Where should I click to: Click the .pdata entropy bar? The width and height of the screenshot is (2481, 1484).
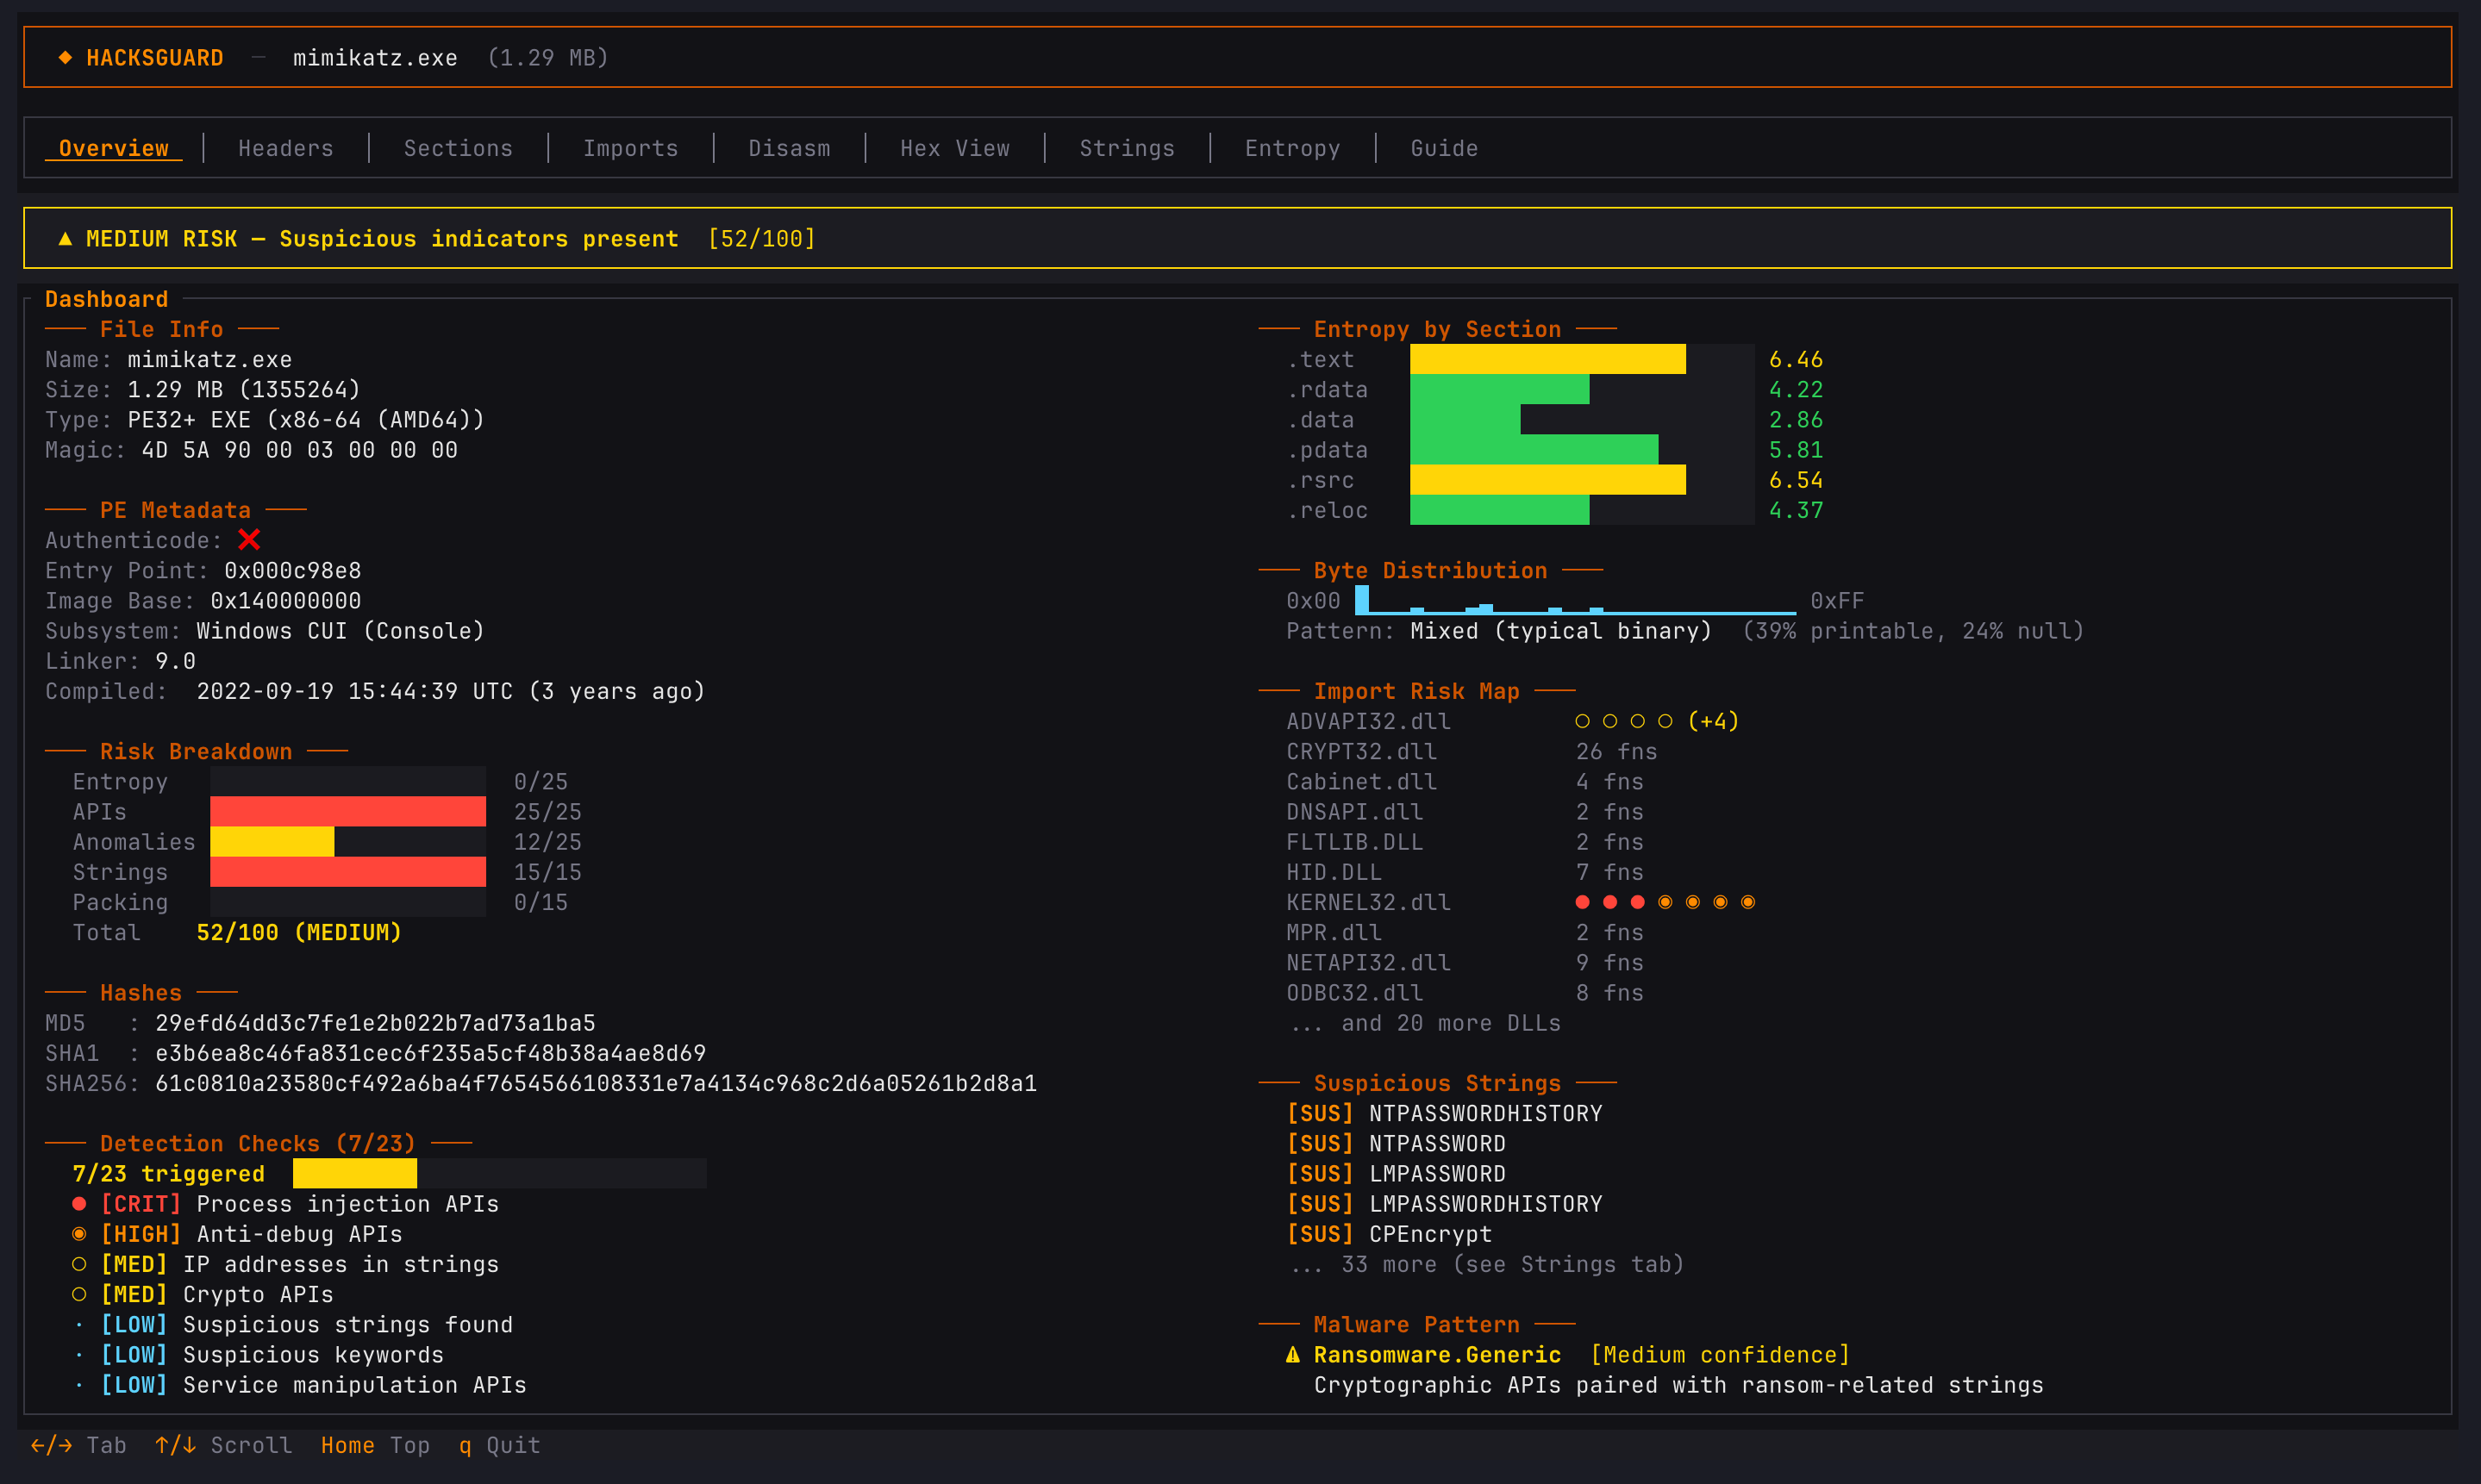click(x=1534, y=450)
